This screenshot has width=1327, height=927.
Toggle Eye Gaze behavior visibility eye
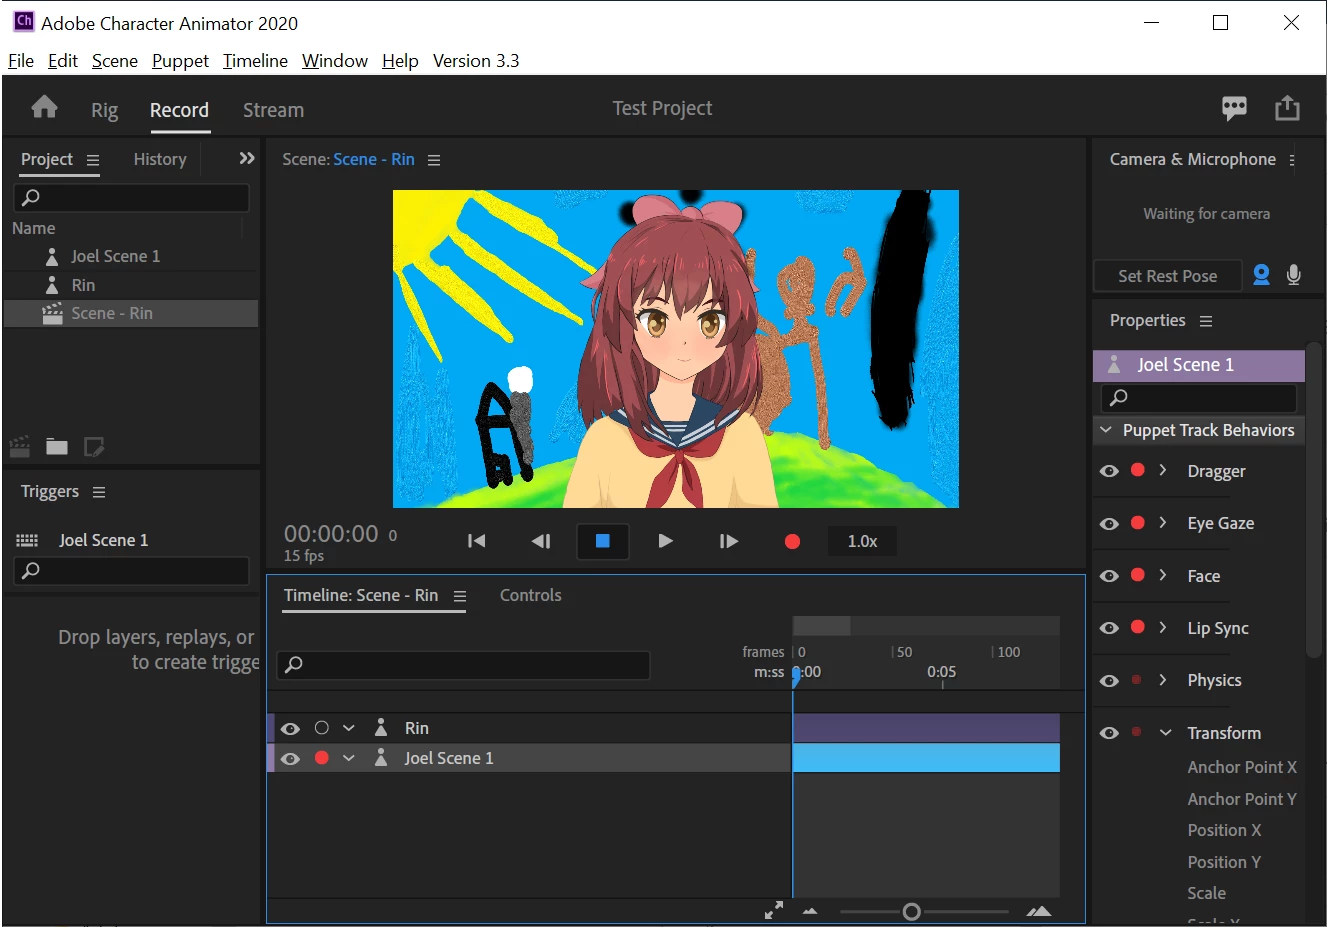pyautogui.click(x=1109, y=524)
